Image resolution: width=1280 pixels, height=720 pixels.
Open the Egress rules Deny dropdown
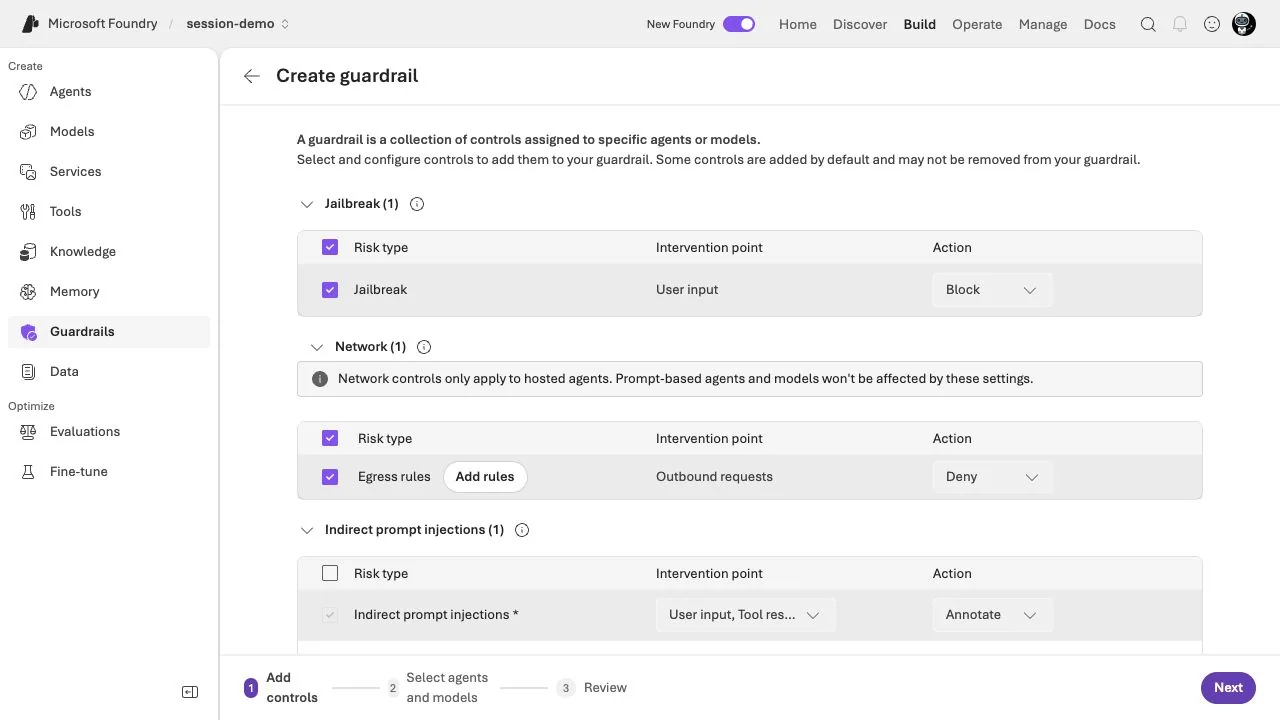992,477
